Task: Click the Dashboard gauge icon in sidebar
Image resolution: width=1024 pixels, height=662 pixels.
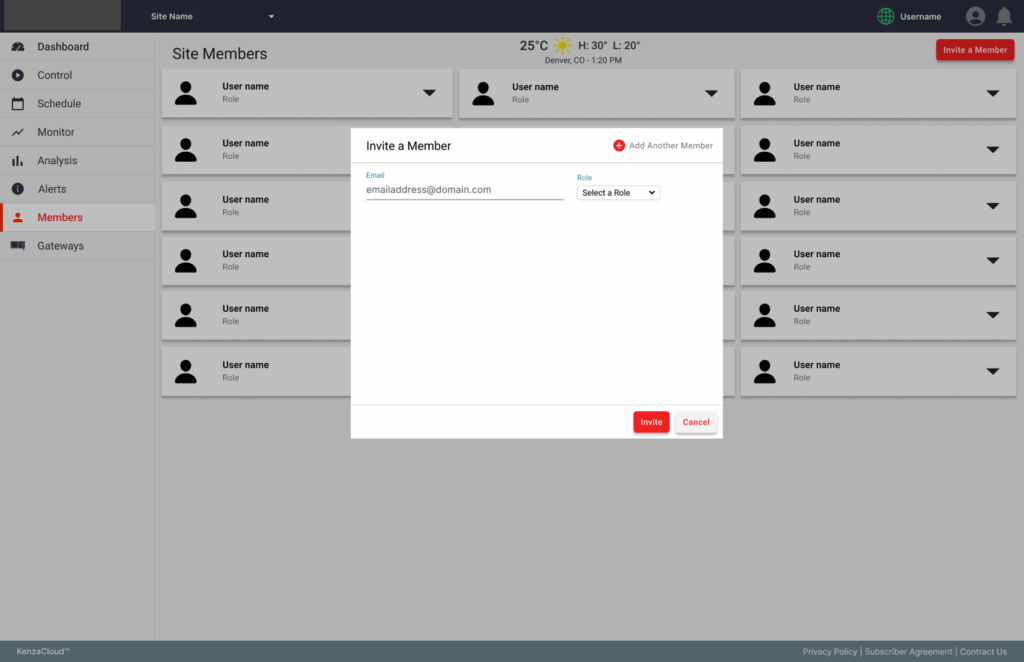Action: point(18,47)
